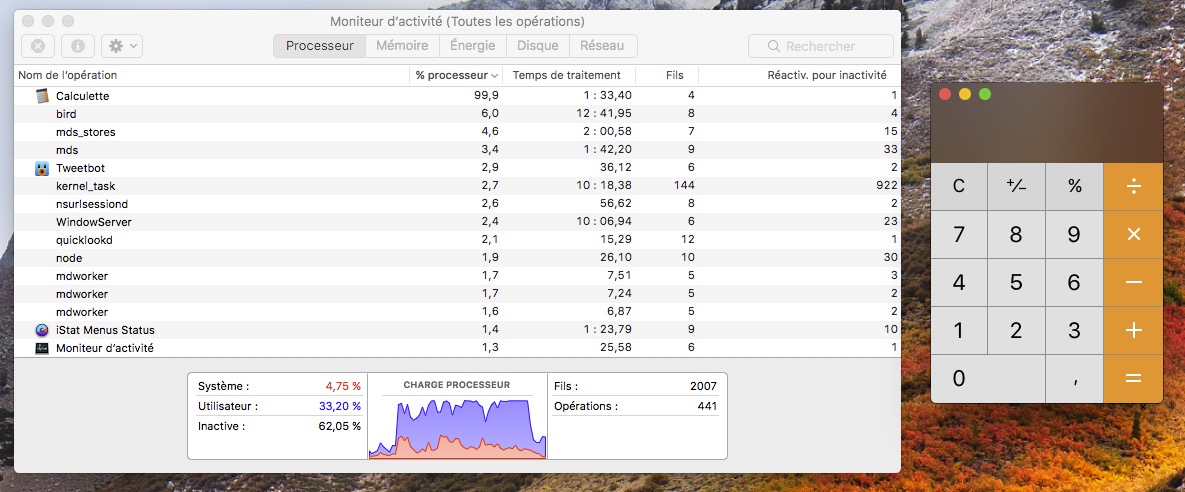Select the quicklookd process row
The image size is (1185, 492).
(x=457, y=240)
